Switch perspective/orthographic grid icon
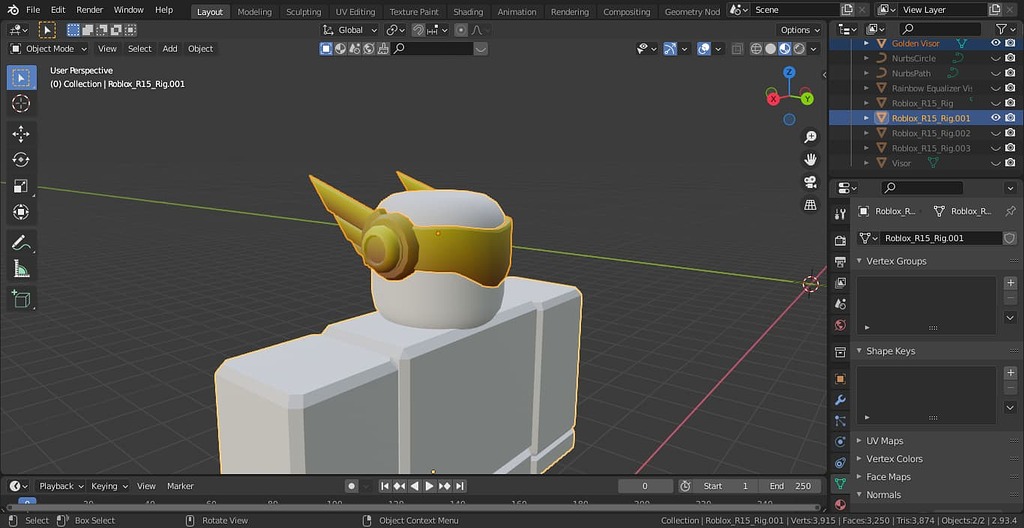Viewport: 1024px width, 528px height. click(x=810, y=205)
